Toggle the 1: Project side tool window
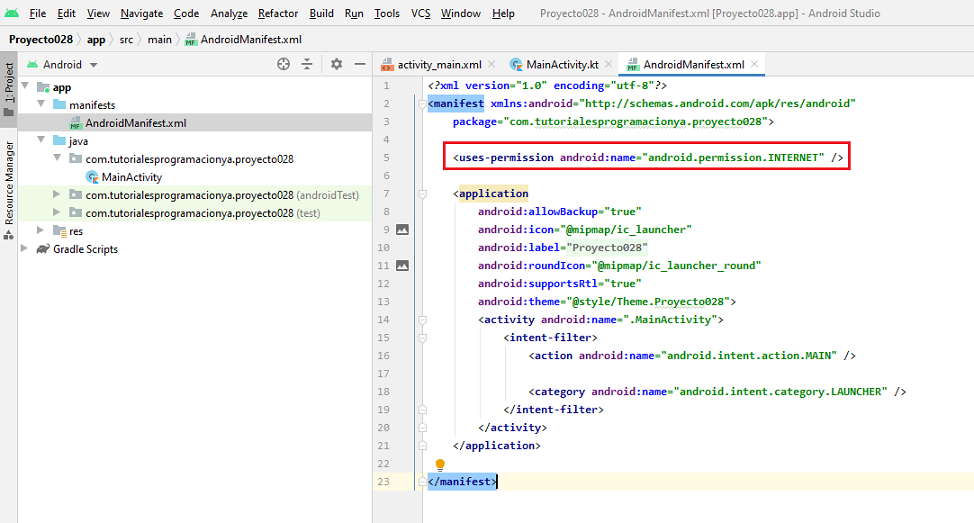The height and width of the screenshot is (523, 974). (x=9, y=89)
